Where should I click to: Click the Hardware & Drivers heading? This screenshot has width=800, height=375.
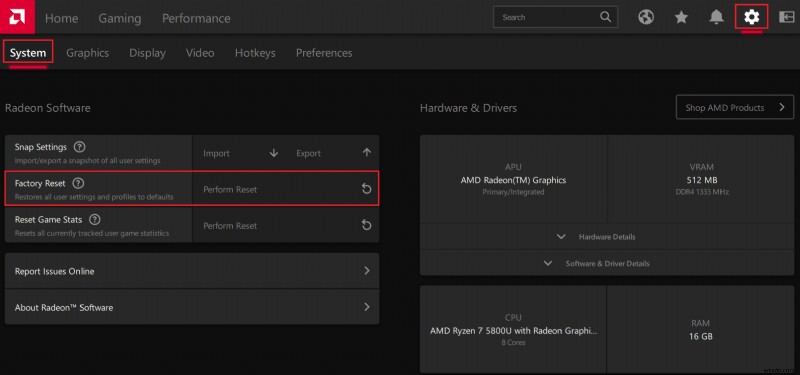pos(468,108)
